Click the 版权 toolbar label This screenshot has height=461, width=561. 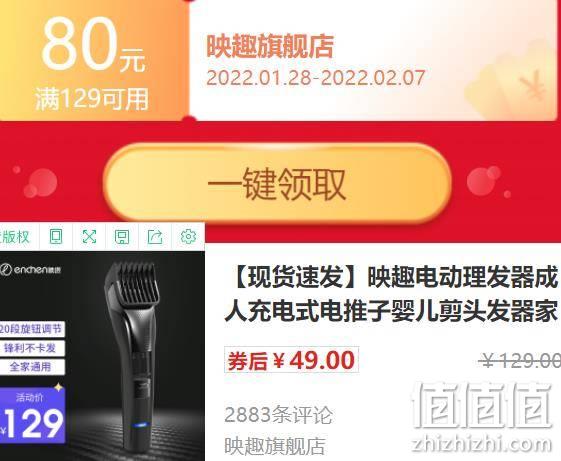(14, 237)
